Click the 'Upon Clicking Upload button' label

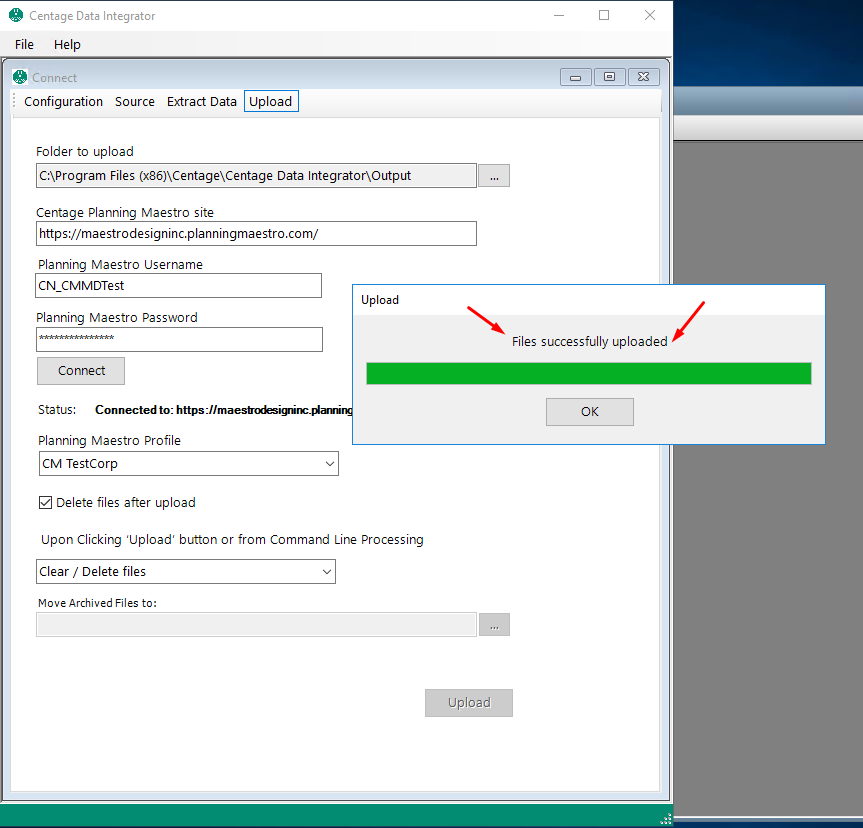[x=232, y=540]
